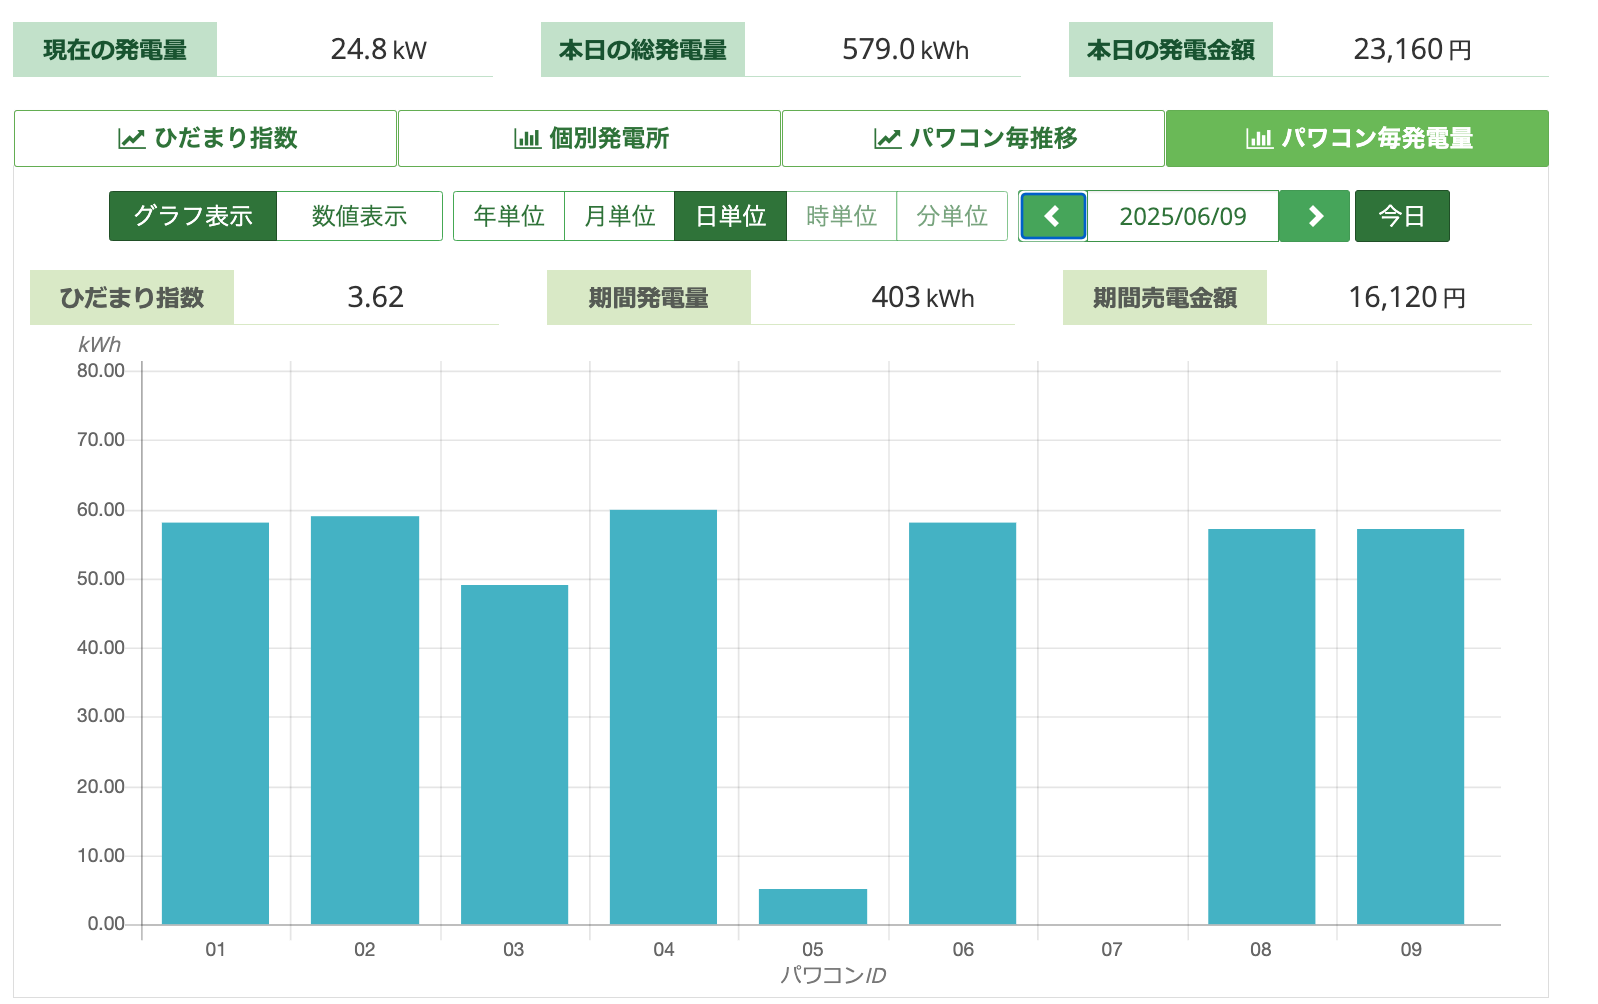Screen dimensions: 1598x1004
Task: Click the パワコンID axis title
Action: pos(833,975)
